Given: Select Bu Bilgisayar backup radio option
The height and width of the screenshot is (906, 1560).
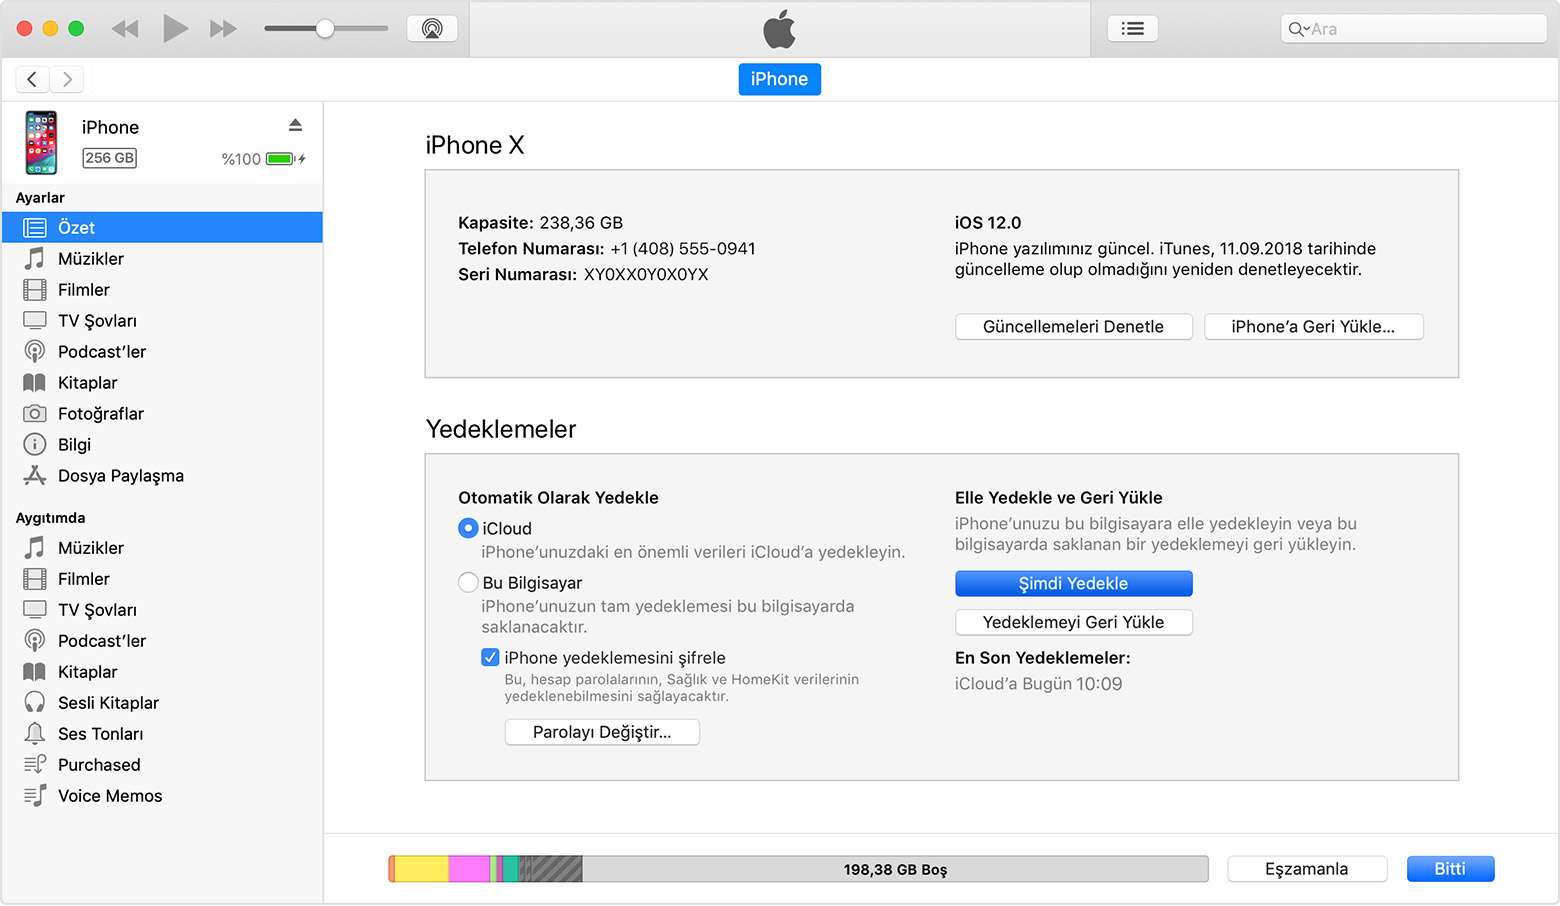Looking at the screenshot, I should pyautogui.click(x=468, y=582).
